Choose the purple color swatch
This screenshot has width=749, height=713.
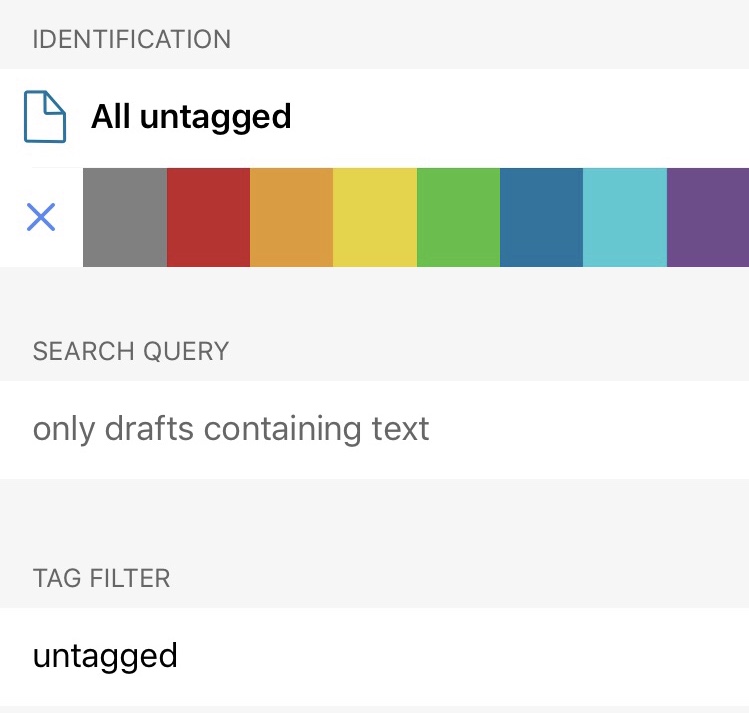pyautogui.click(x=707, y=217)
